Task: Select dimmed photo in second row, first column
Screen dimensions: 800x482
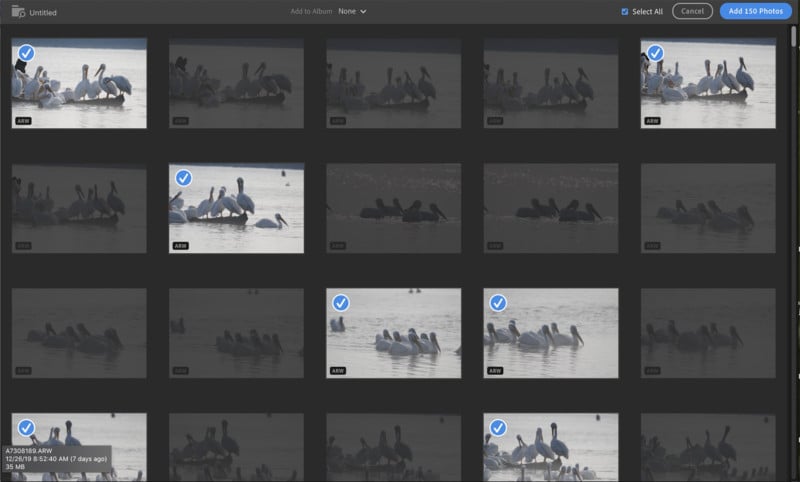Action: [x=79, y=208]
